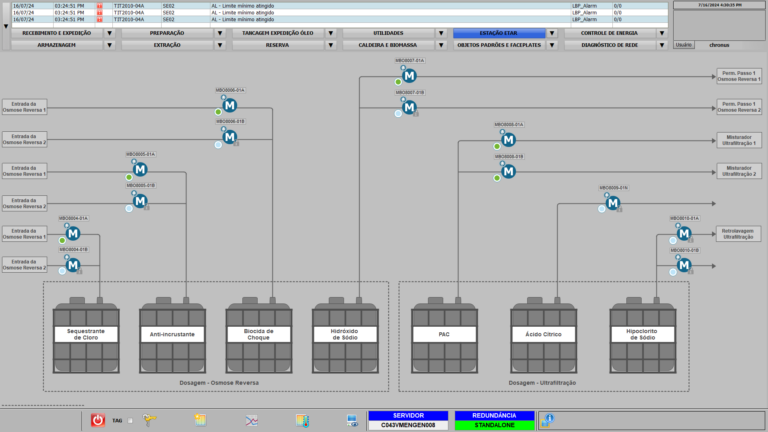Click green status indicator of MBO8004-01A

(62, 240)
